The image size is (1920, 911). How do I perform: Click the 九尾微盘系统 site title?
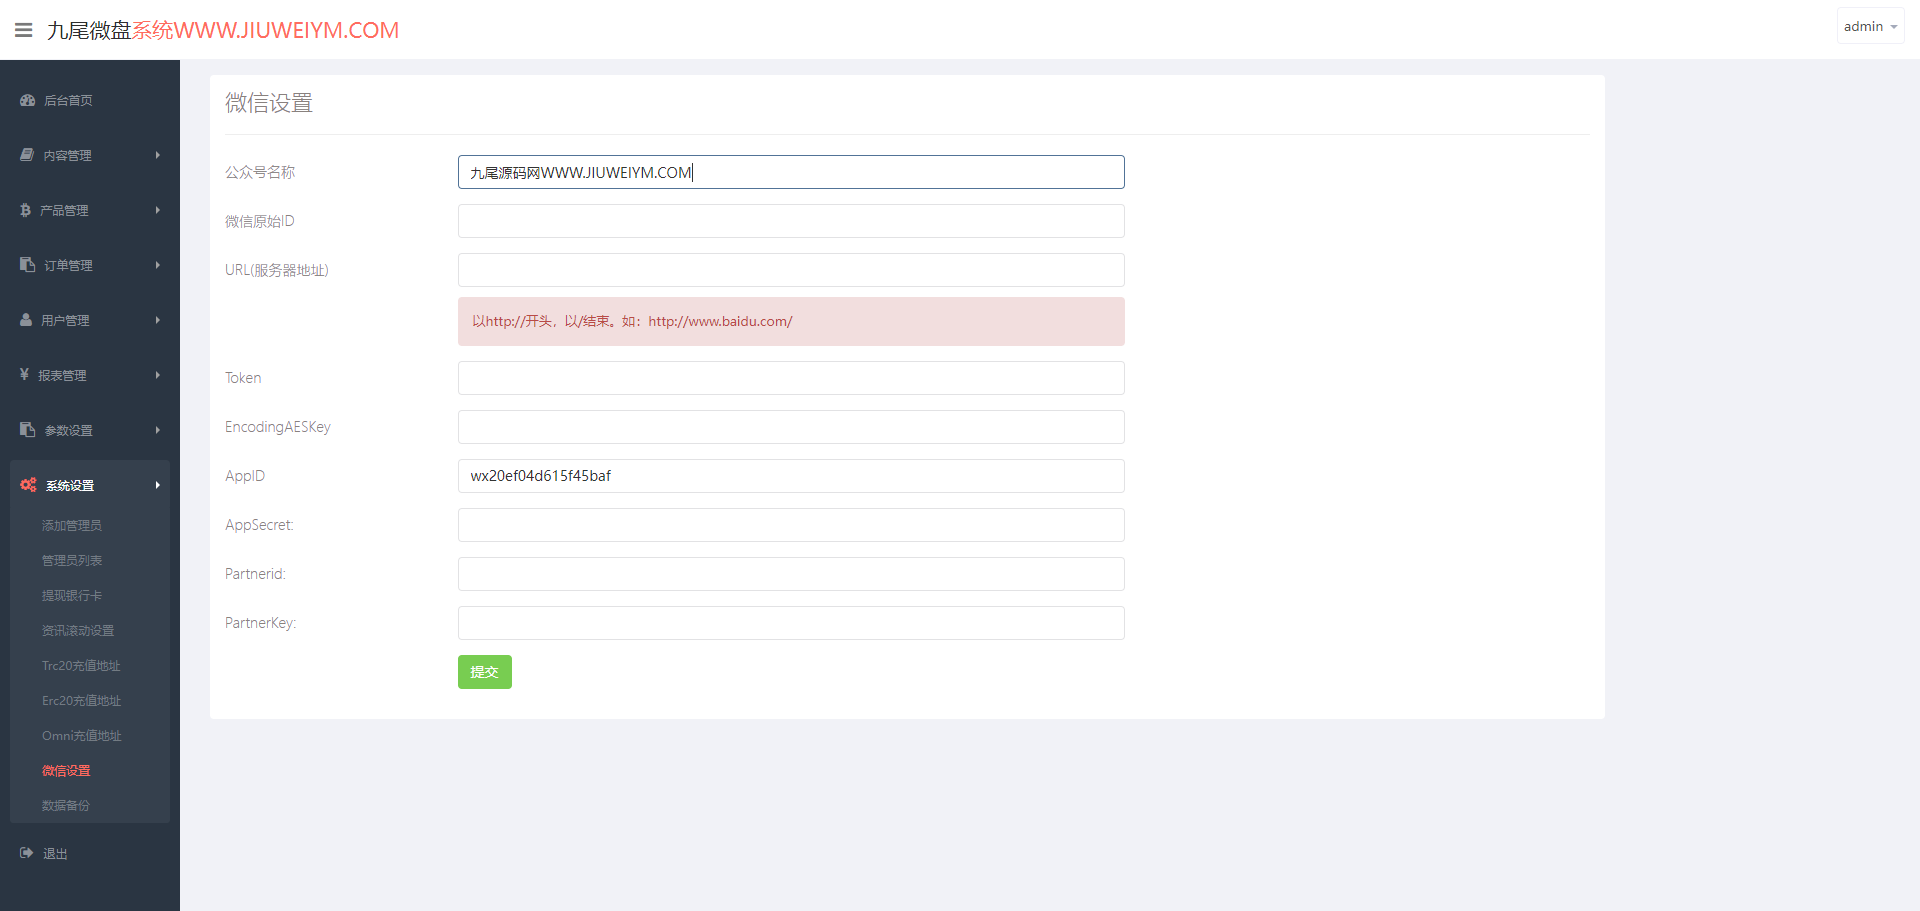[223, 30]
